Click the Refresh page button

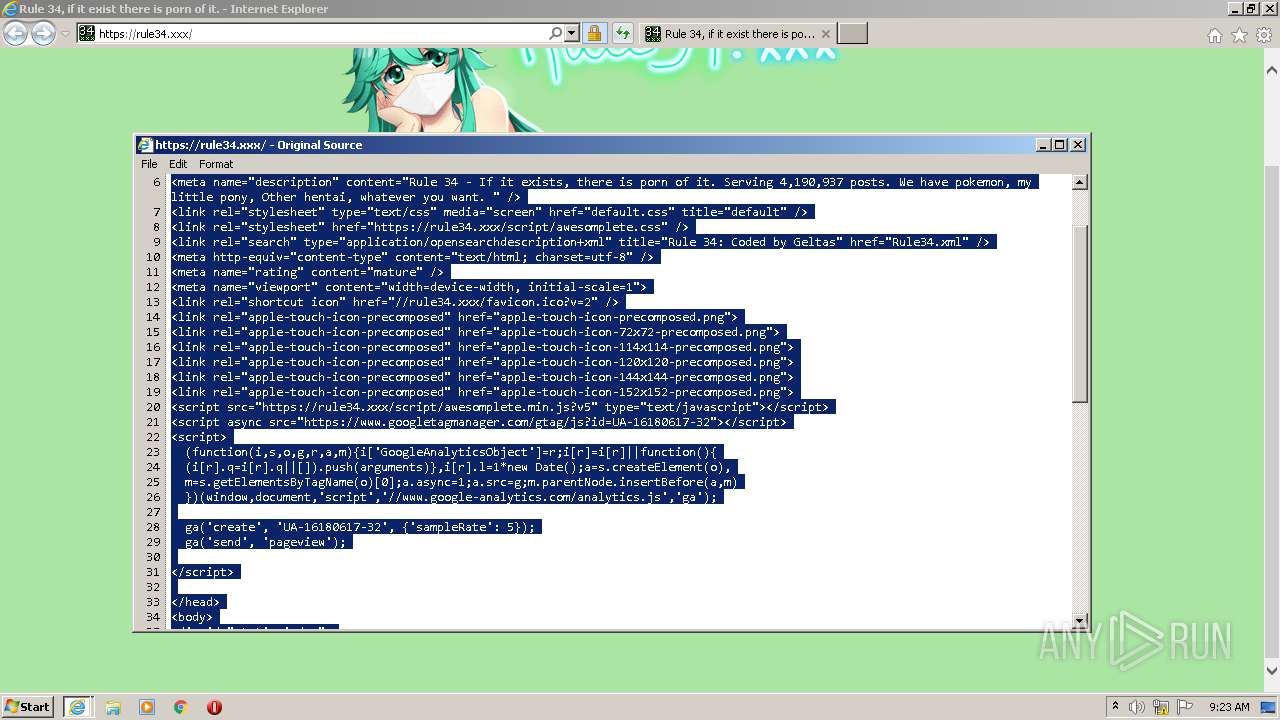click(x=623, y=33)
